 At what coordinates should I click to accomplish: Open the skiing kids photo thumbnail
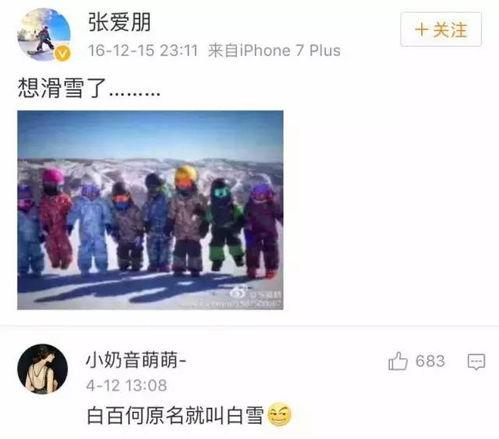point(150,210)
